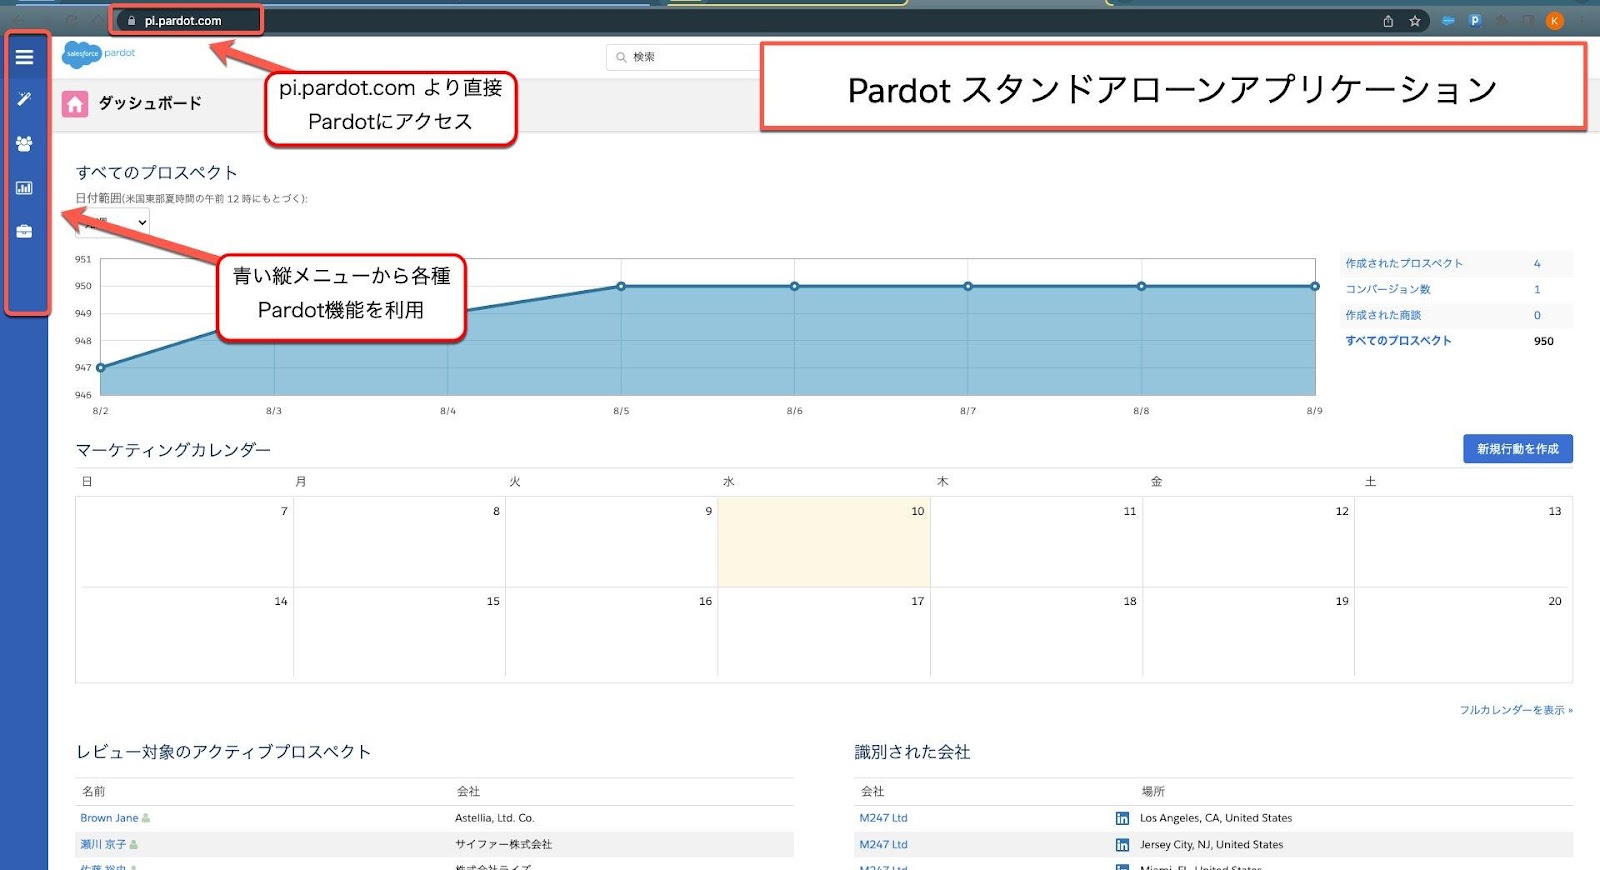Image resolution: width=1600 pixels, height=870 pixels.
Task: Open the orange K profile avatar
Action: pyautogui.click(x=1554, y=21)
